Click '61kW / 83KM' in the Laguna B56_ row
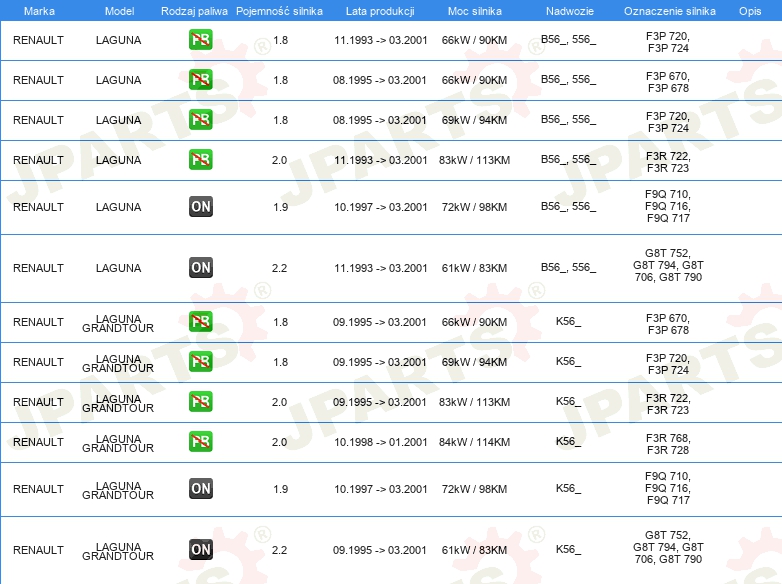 click(x=474, y=268)
